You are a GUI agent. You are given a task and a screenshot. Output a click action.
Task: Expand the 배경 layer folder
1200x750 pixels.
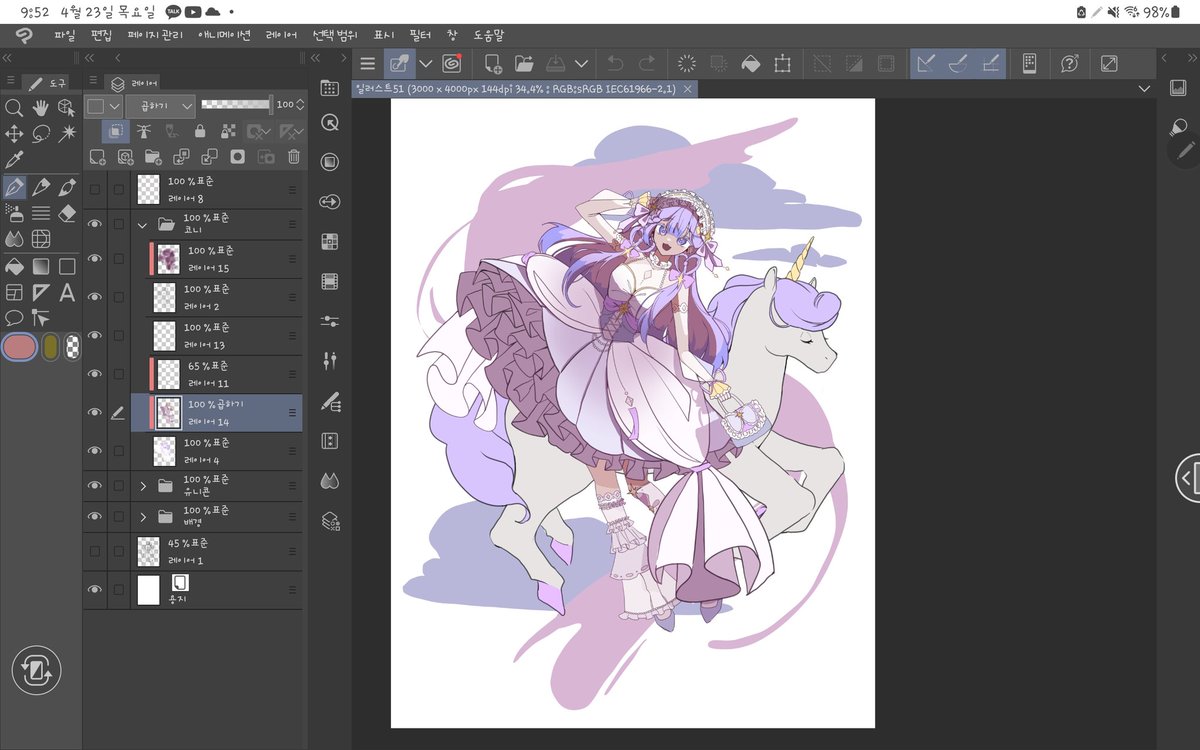click(x=142, y=517)
